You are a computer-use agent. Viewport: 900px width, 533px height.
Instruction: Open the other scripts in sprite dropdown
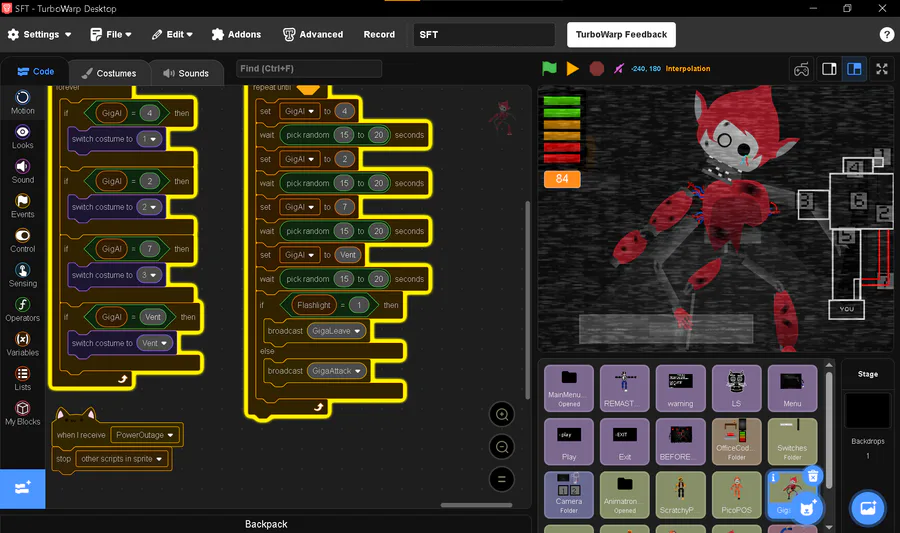coord(122,458)
